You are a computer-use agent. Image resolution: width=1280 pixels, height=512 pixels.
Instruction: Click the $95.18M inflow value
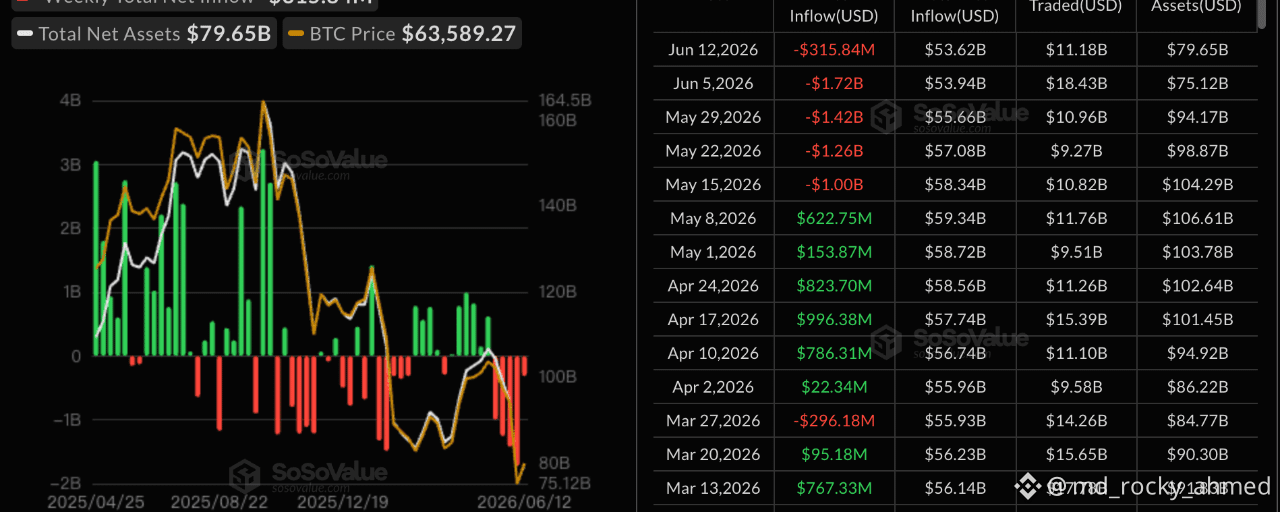tap(834, 455)
